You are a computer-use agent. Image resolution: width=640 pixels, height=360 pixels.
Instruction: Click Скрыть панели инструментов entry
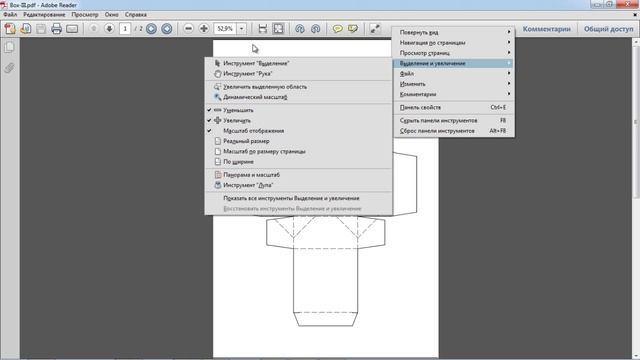(x=453, y=120)
